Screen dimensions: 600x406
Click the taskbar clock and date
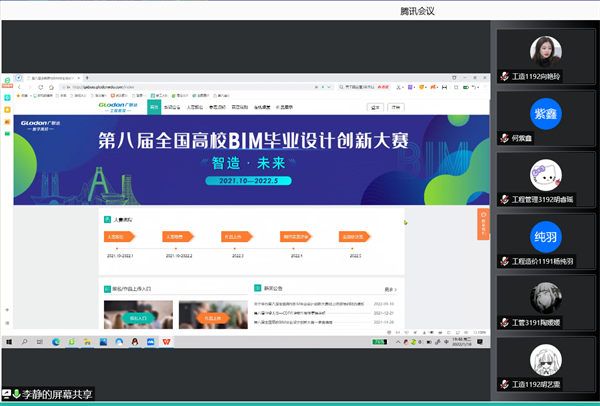pyautogui.click(x=461, y=342)
